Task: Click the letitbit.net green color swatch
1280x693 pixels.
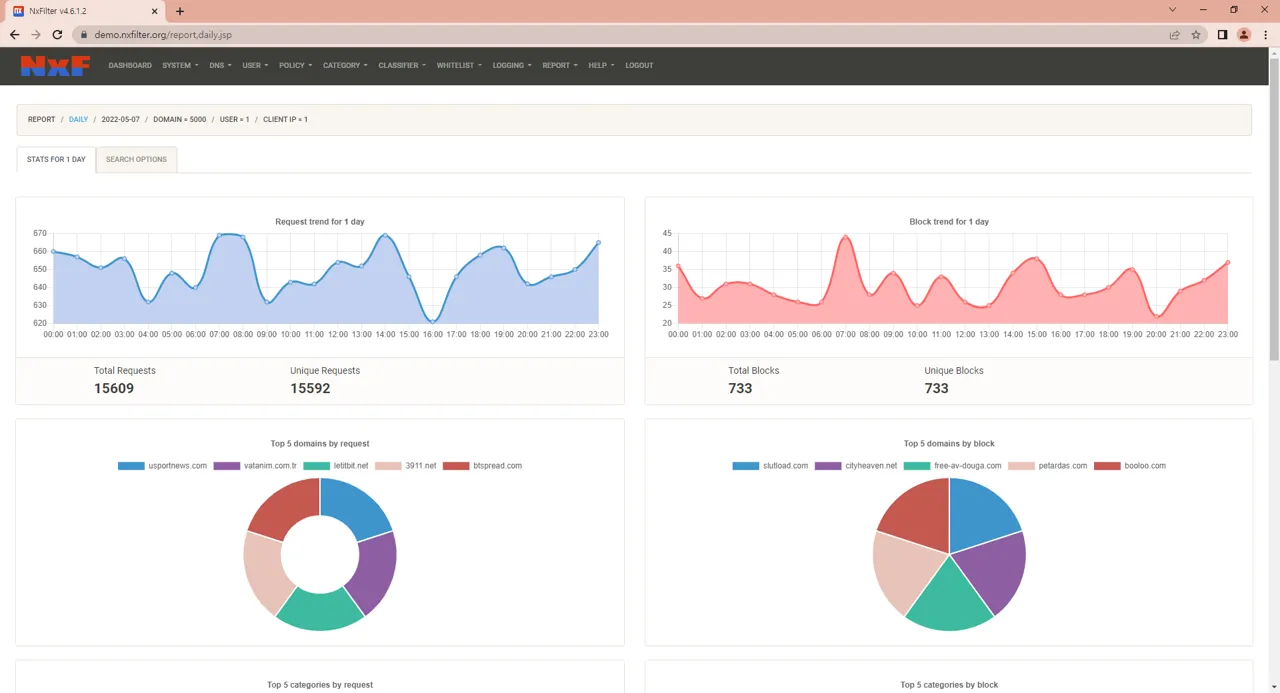Action: (317, 466)
